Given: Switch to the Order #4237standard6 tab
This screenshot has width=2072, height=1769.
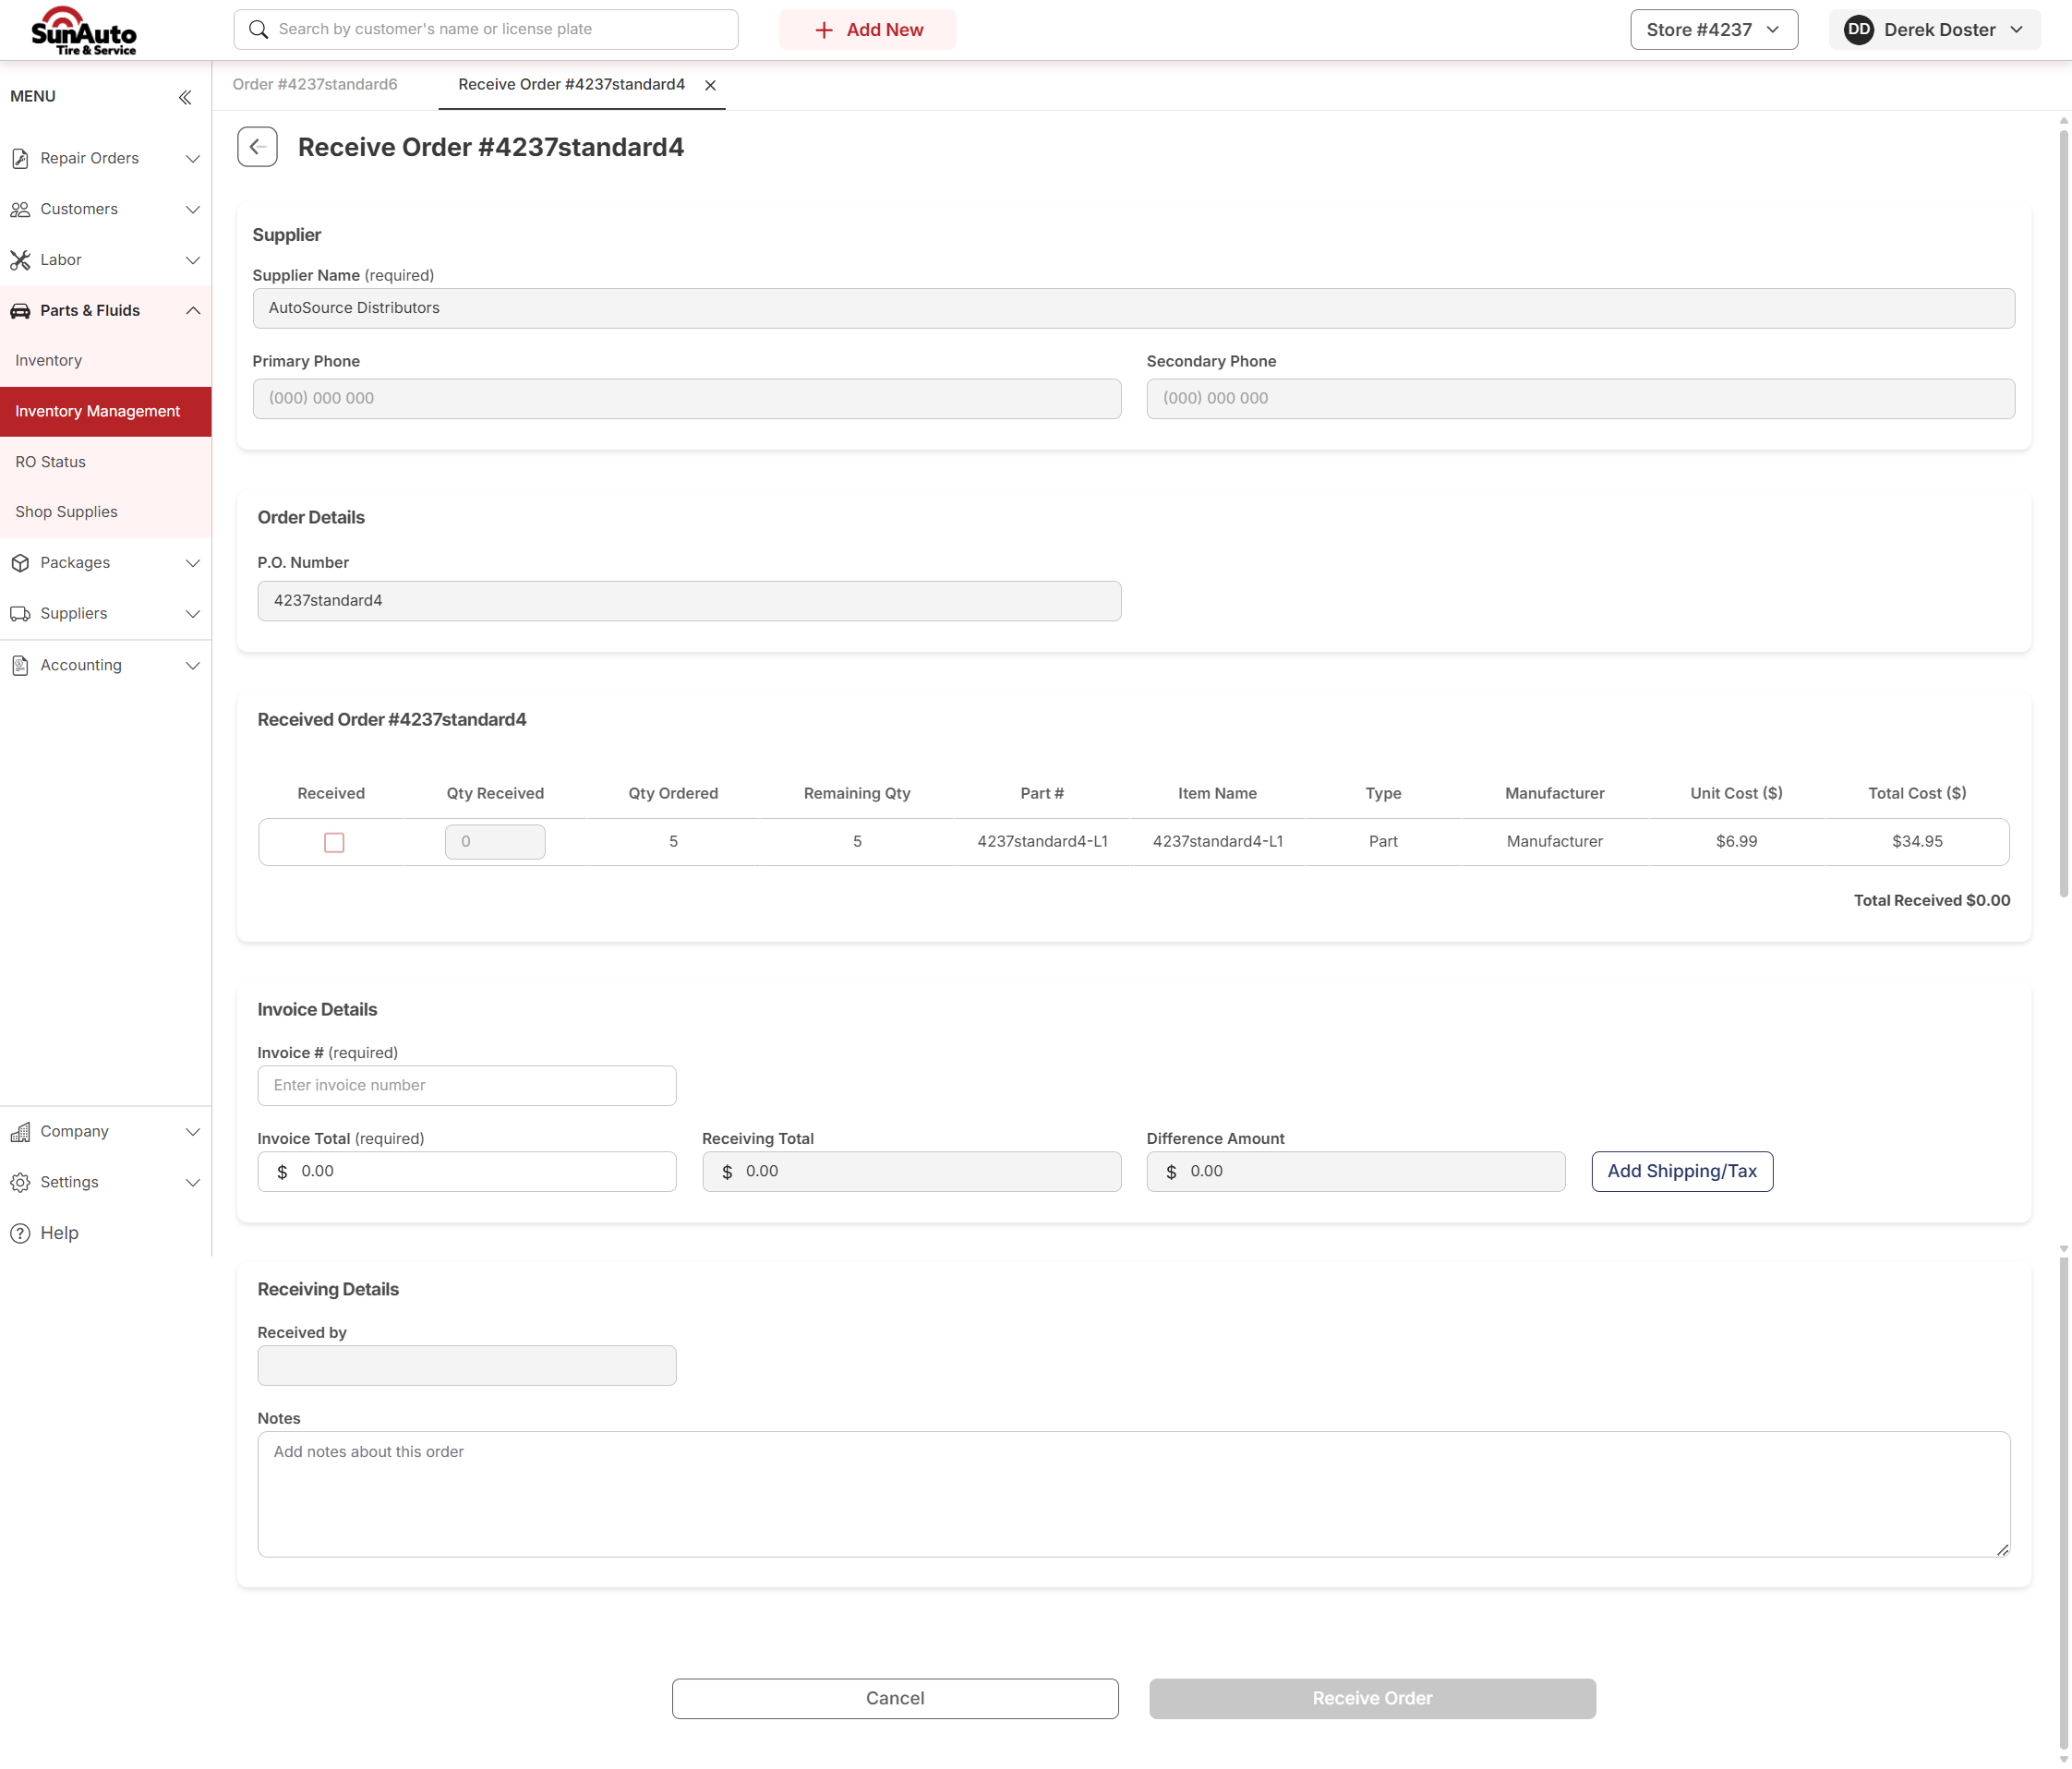Looking at the screenshot, I should (x=315, y=84).
